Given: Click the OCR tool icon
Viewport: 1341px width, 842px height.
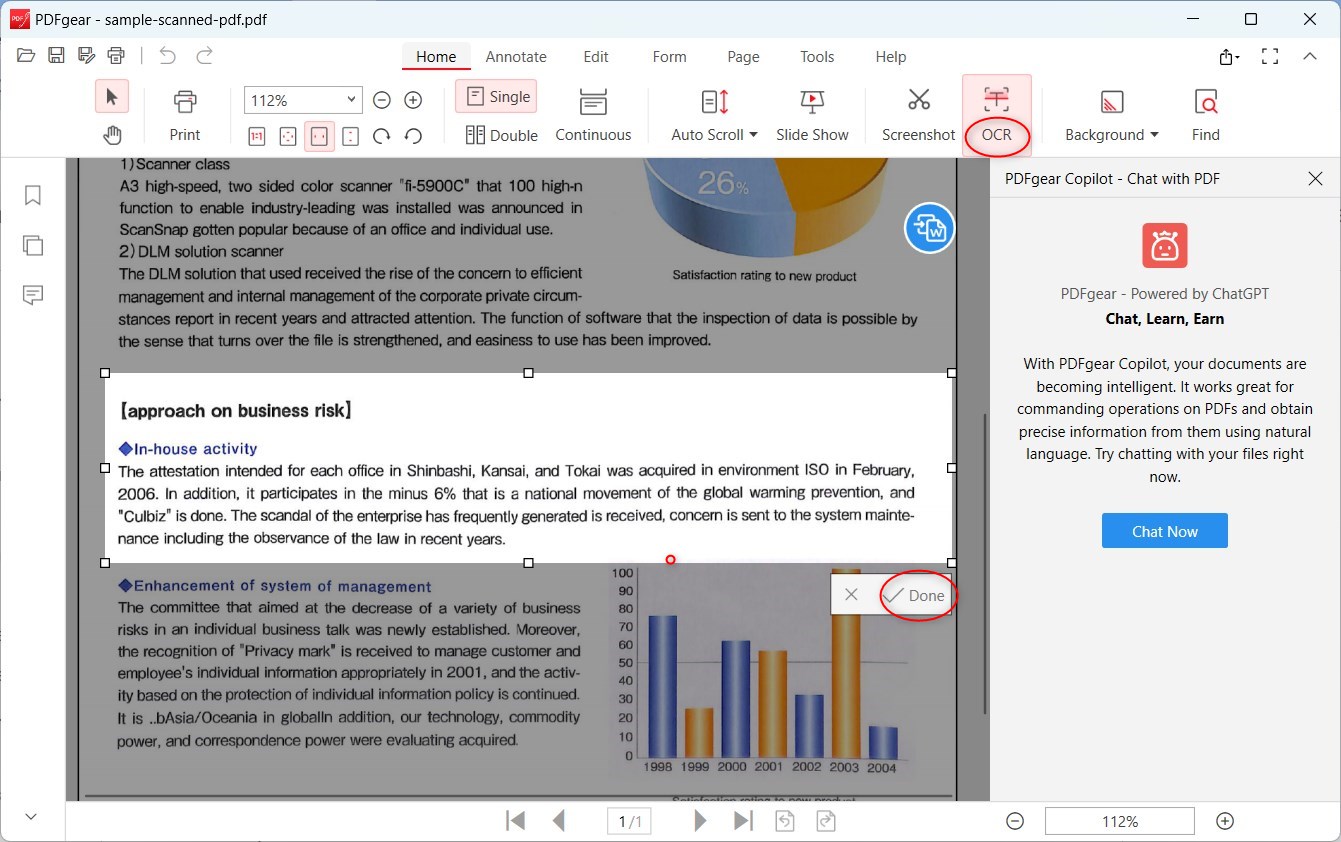Looking at the screenshot, I should [996, 100].
